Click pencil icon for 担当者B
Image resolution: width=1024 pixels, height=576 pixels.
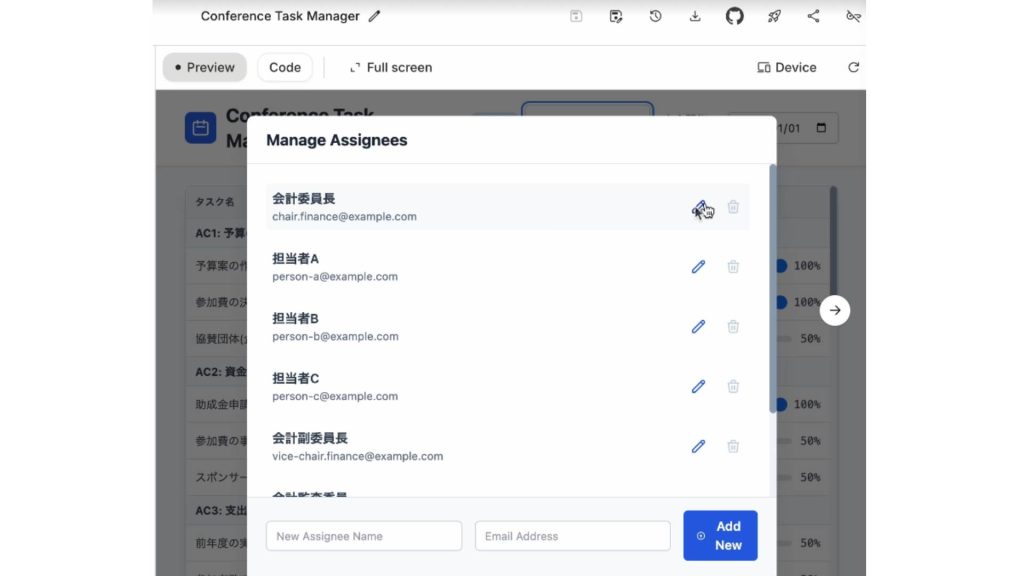pyautogui.click(x=699, y=327)
